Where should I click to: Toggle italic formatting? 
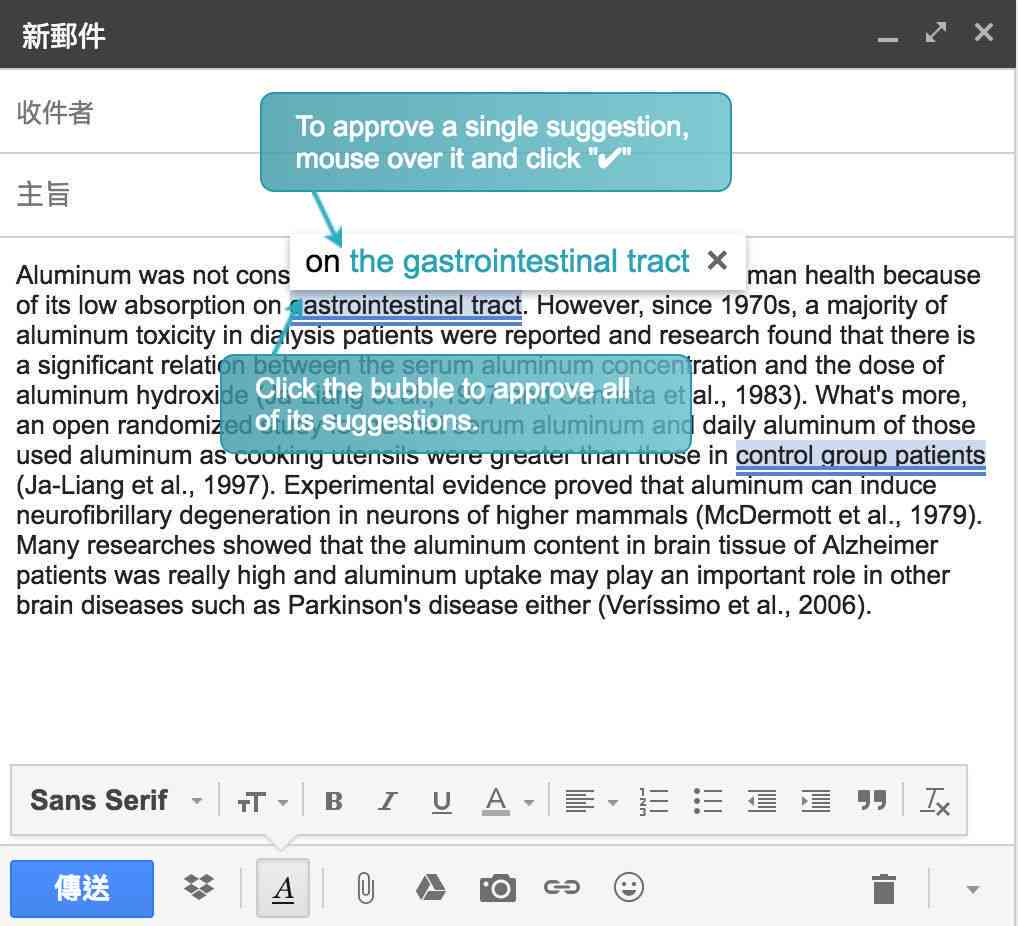tap(388, 801)
